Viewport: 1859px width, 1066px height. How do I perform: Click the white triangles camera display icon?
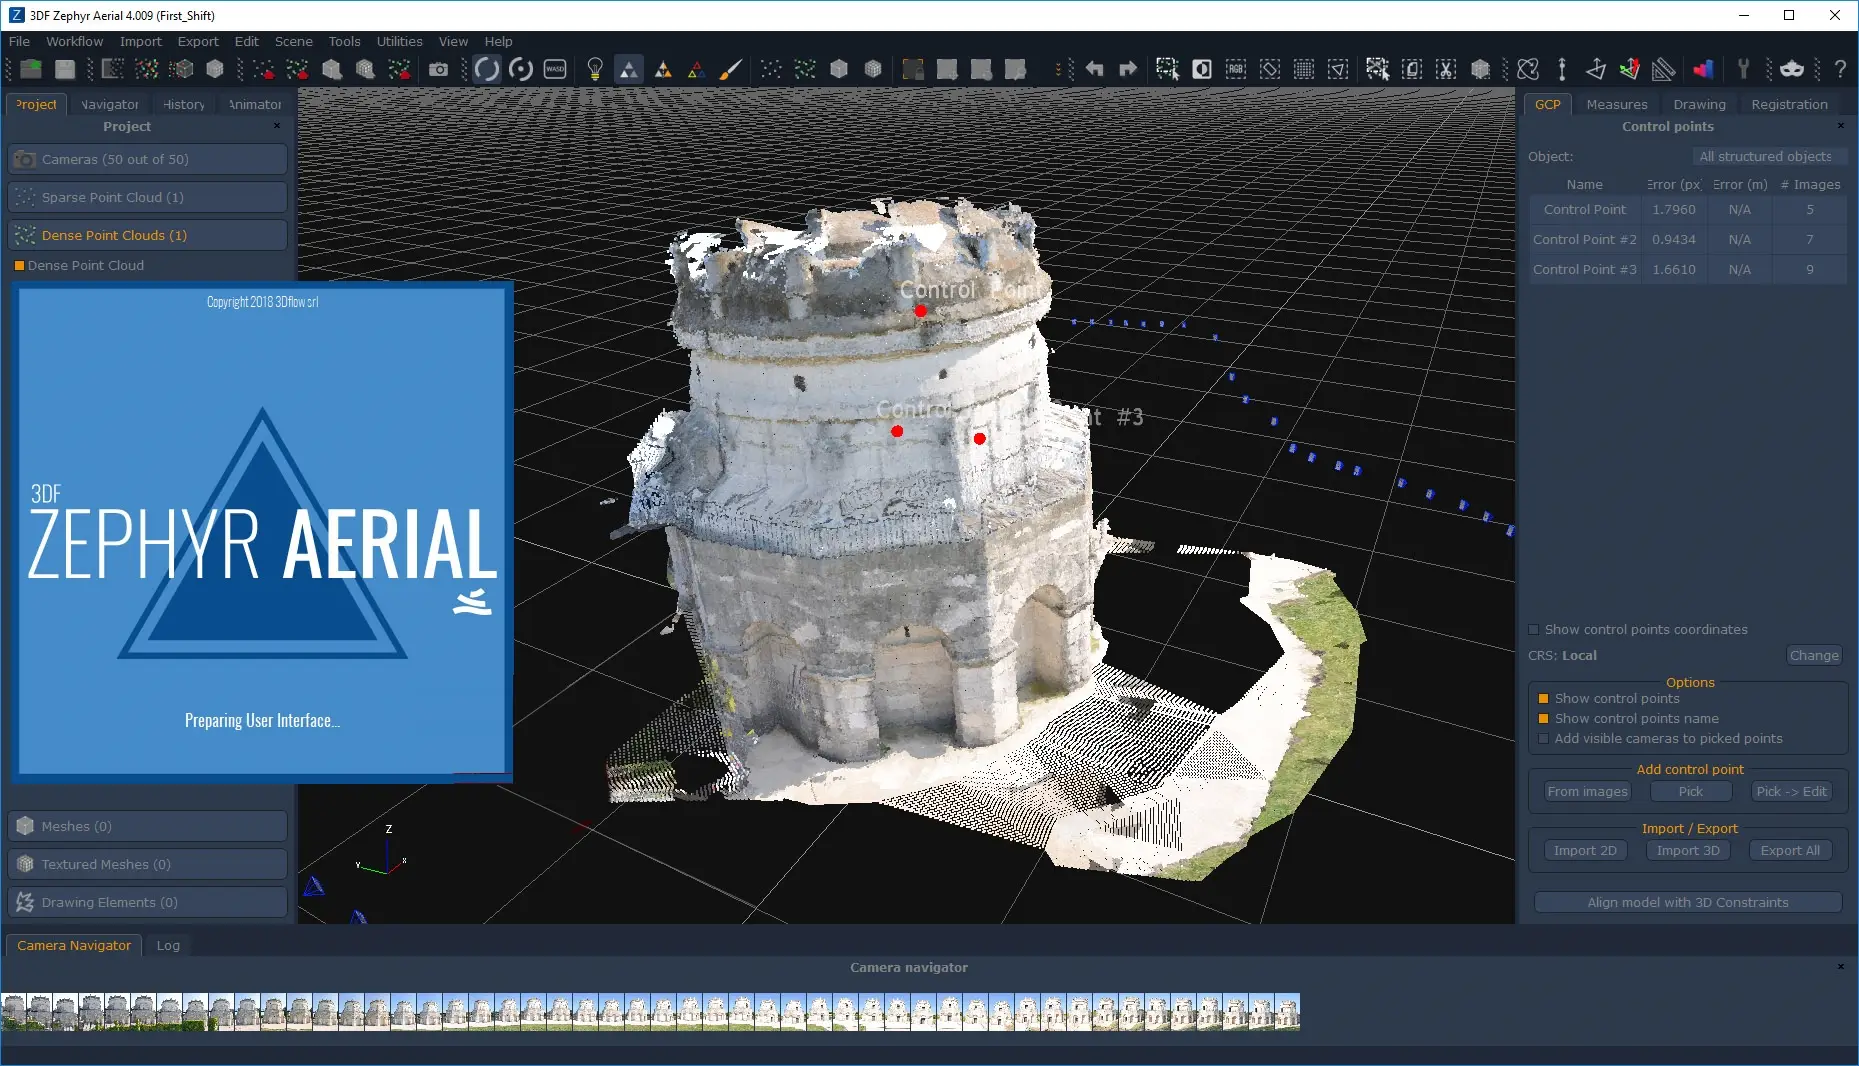click(x=628, y=69)
